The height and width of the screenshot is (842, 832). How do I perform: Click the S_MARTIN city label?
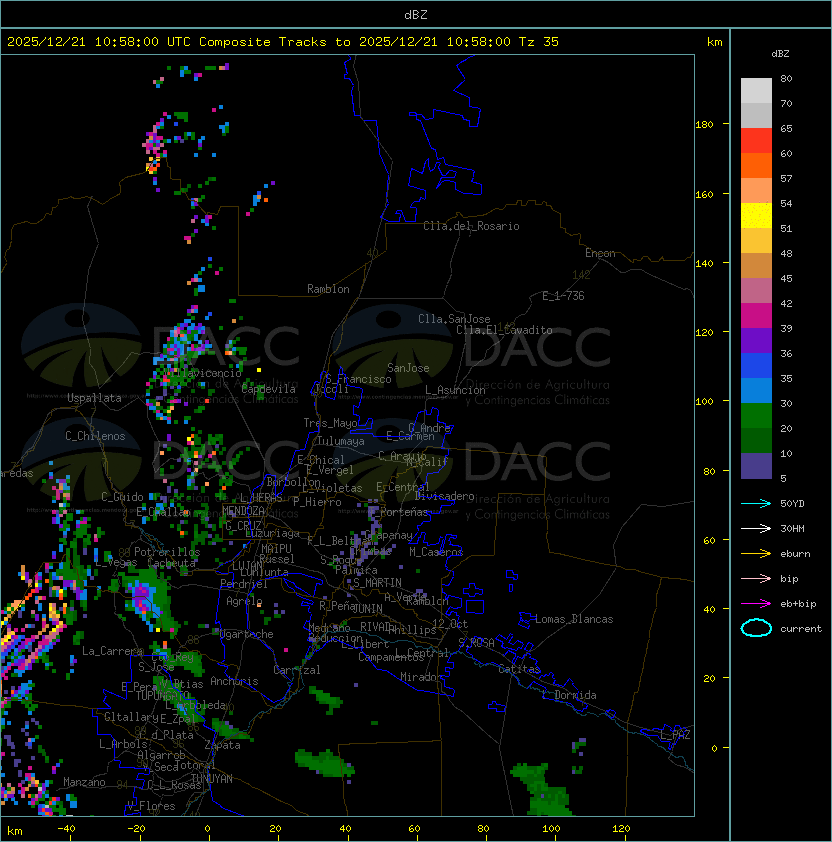pyautogui.click(x=377, y=583)
